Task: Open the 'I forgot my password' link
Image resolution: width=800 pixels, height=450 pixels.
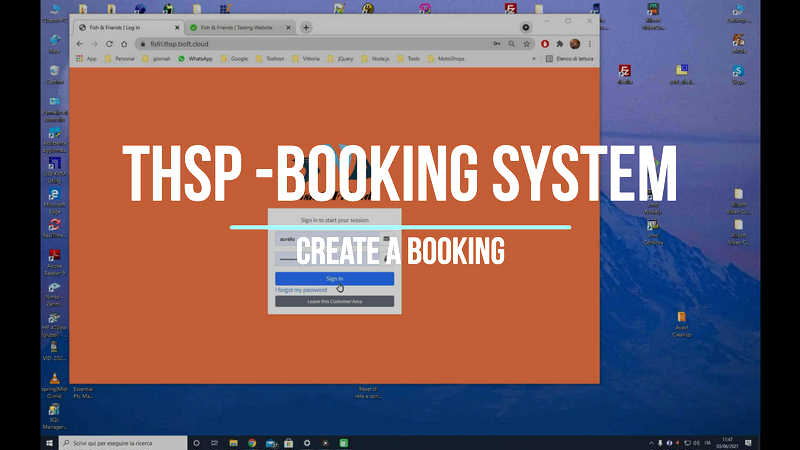Action: click(301, 290)
